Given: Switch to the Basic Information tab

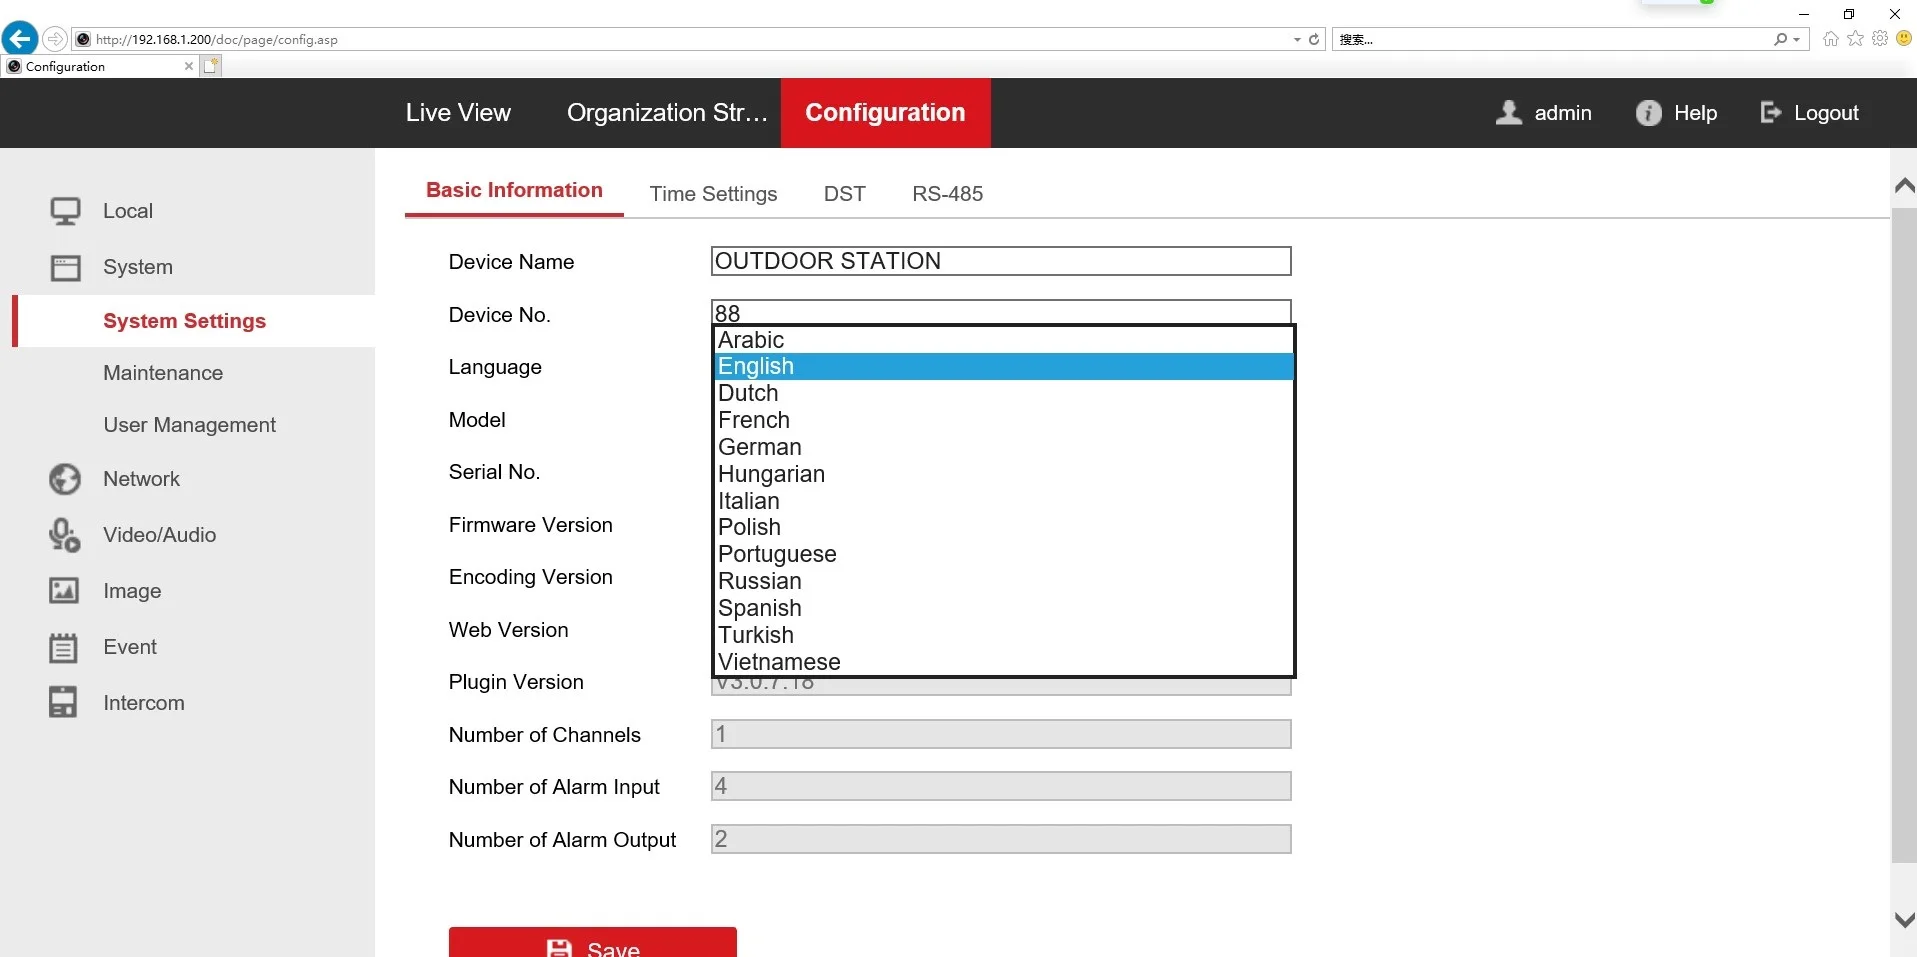Looking at the screenshot, I should click(514, 191).
